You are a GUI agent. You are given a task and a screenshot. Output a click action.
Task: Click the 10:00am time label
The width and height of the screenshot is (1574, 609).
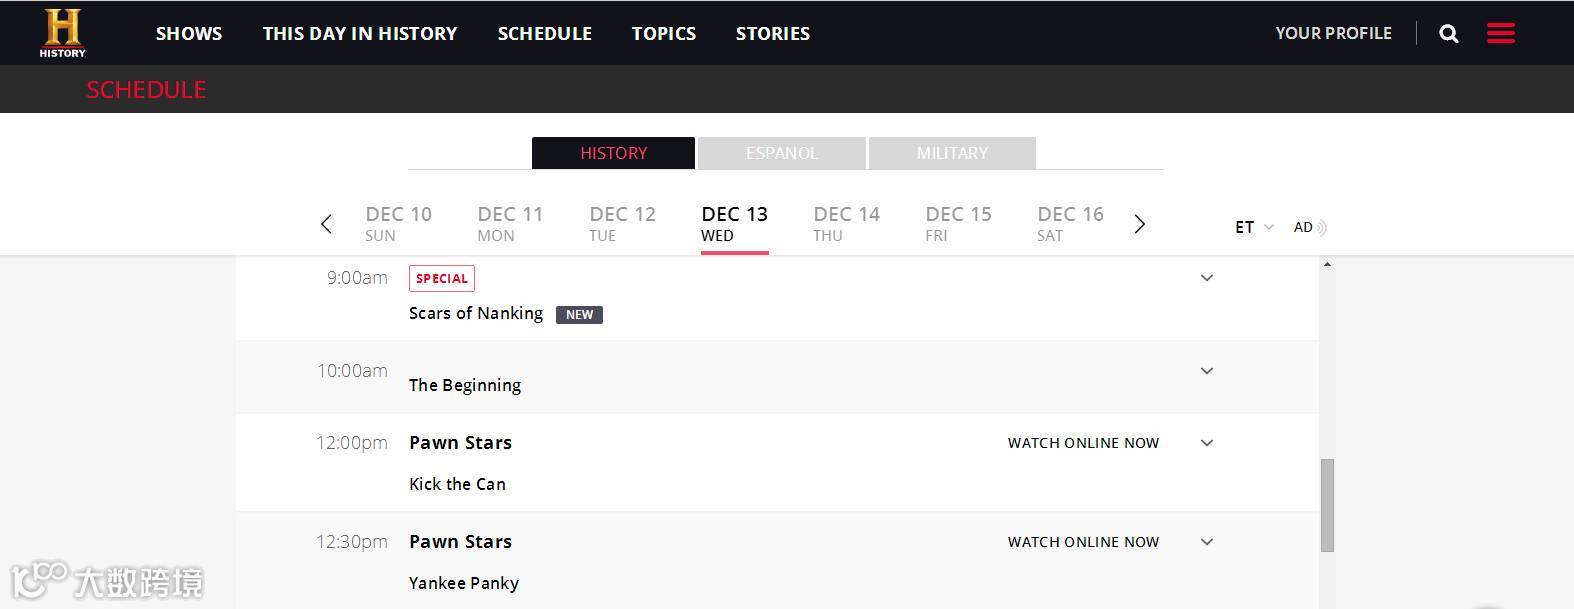point(352,371)
